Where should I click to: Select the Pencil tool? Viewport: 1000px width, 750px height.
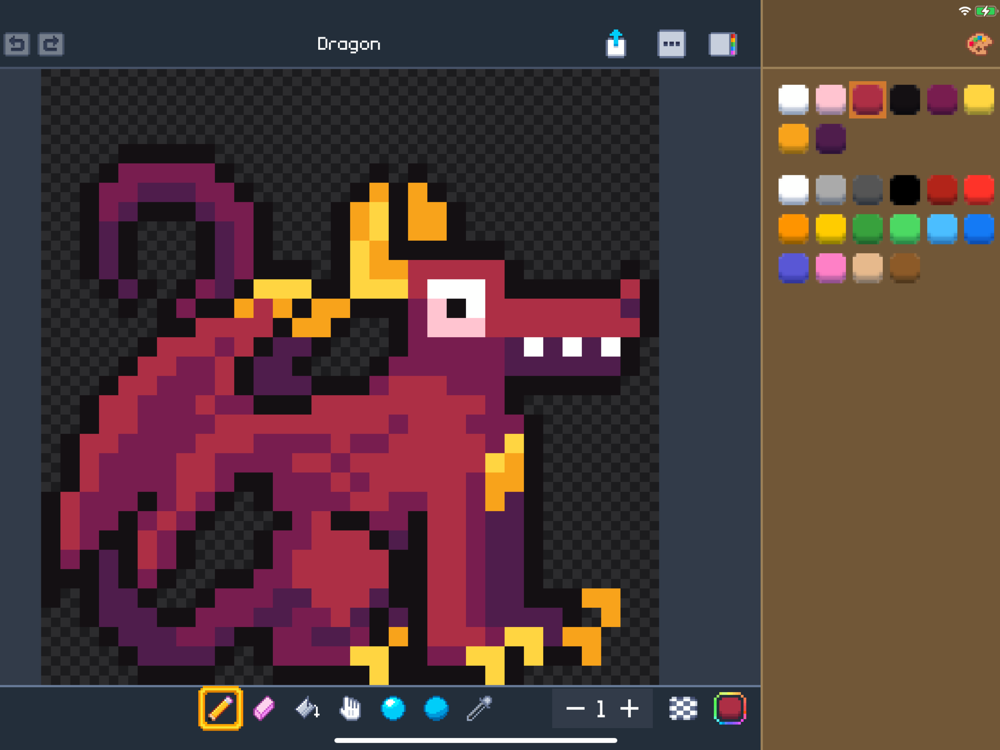coord(221,709)
